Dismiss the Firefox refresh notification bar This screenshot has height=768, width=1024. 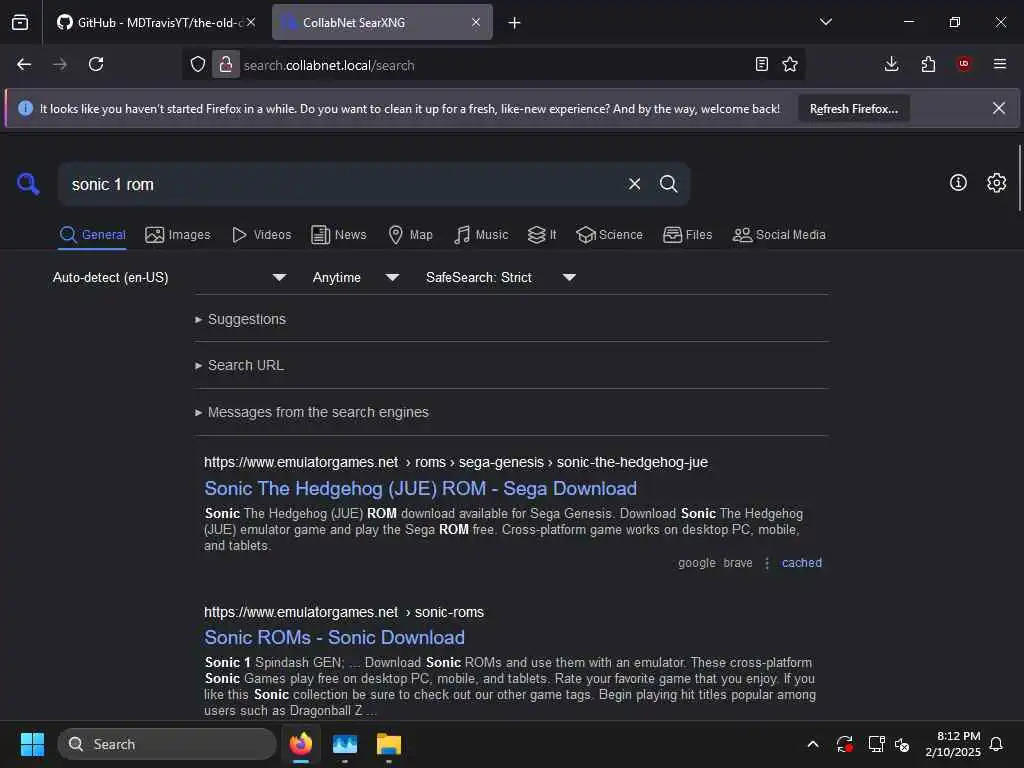tap(999, 108)
